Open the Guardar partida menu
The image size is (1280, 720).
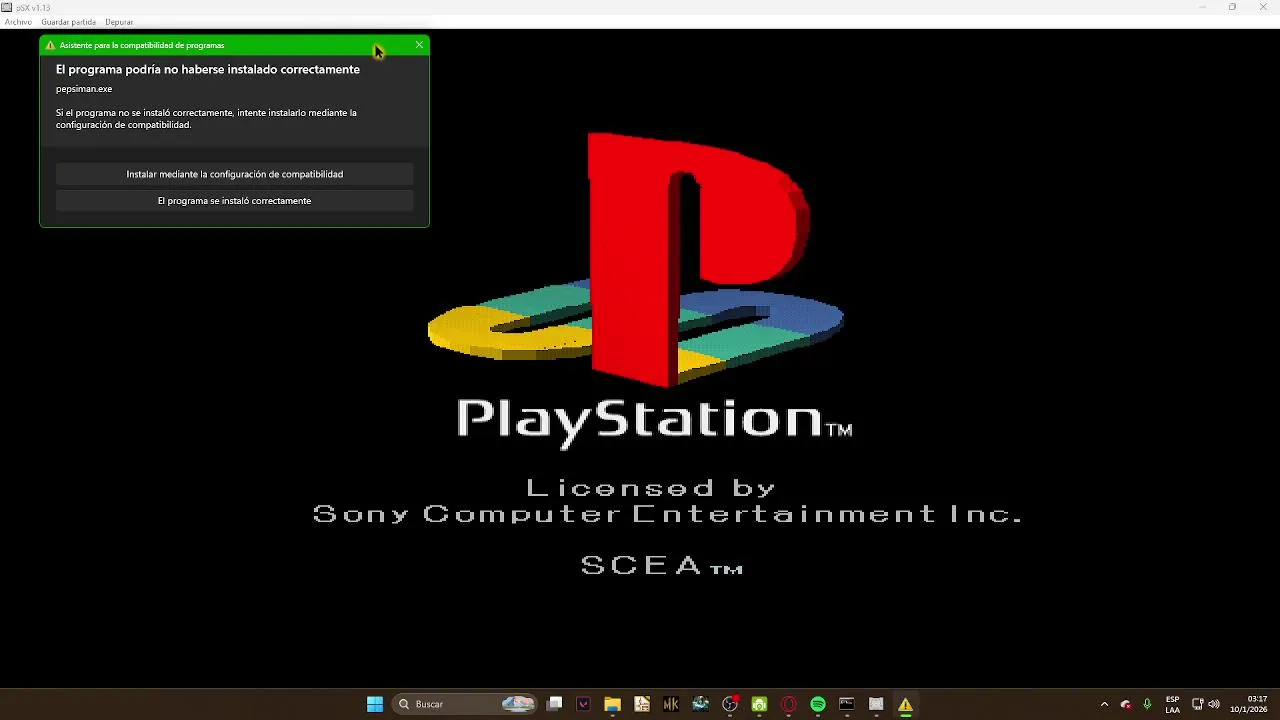(68, 22)
